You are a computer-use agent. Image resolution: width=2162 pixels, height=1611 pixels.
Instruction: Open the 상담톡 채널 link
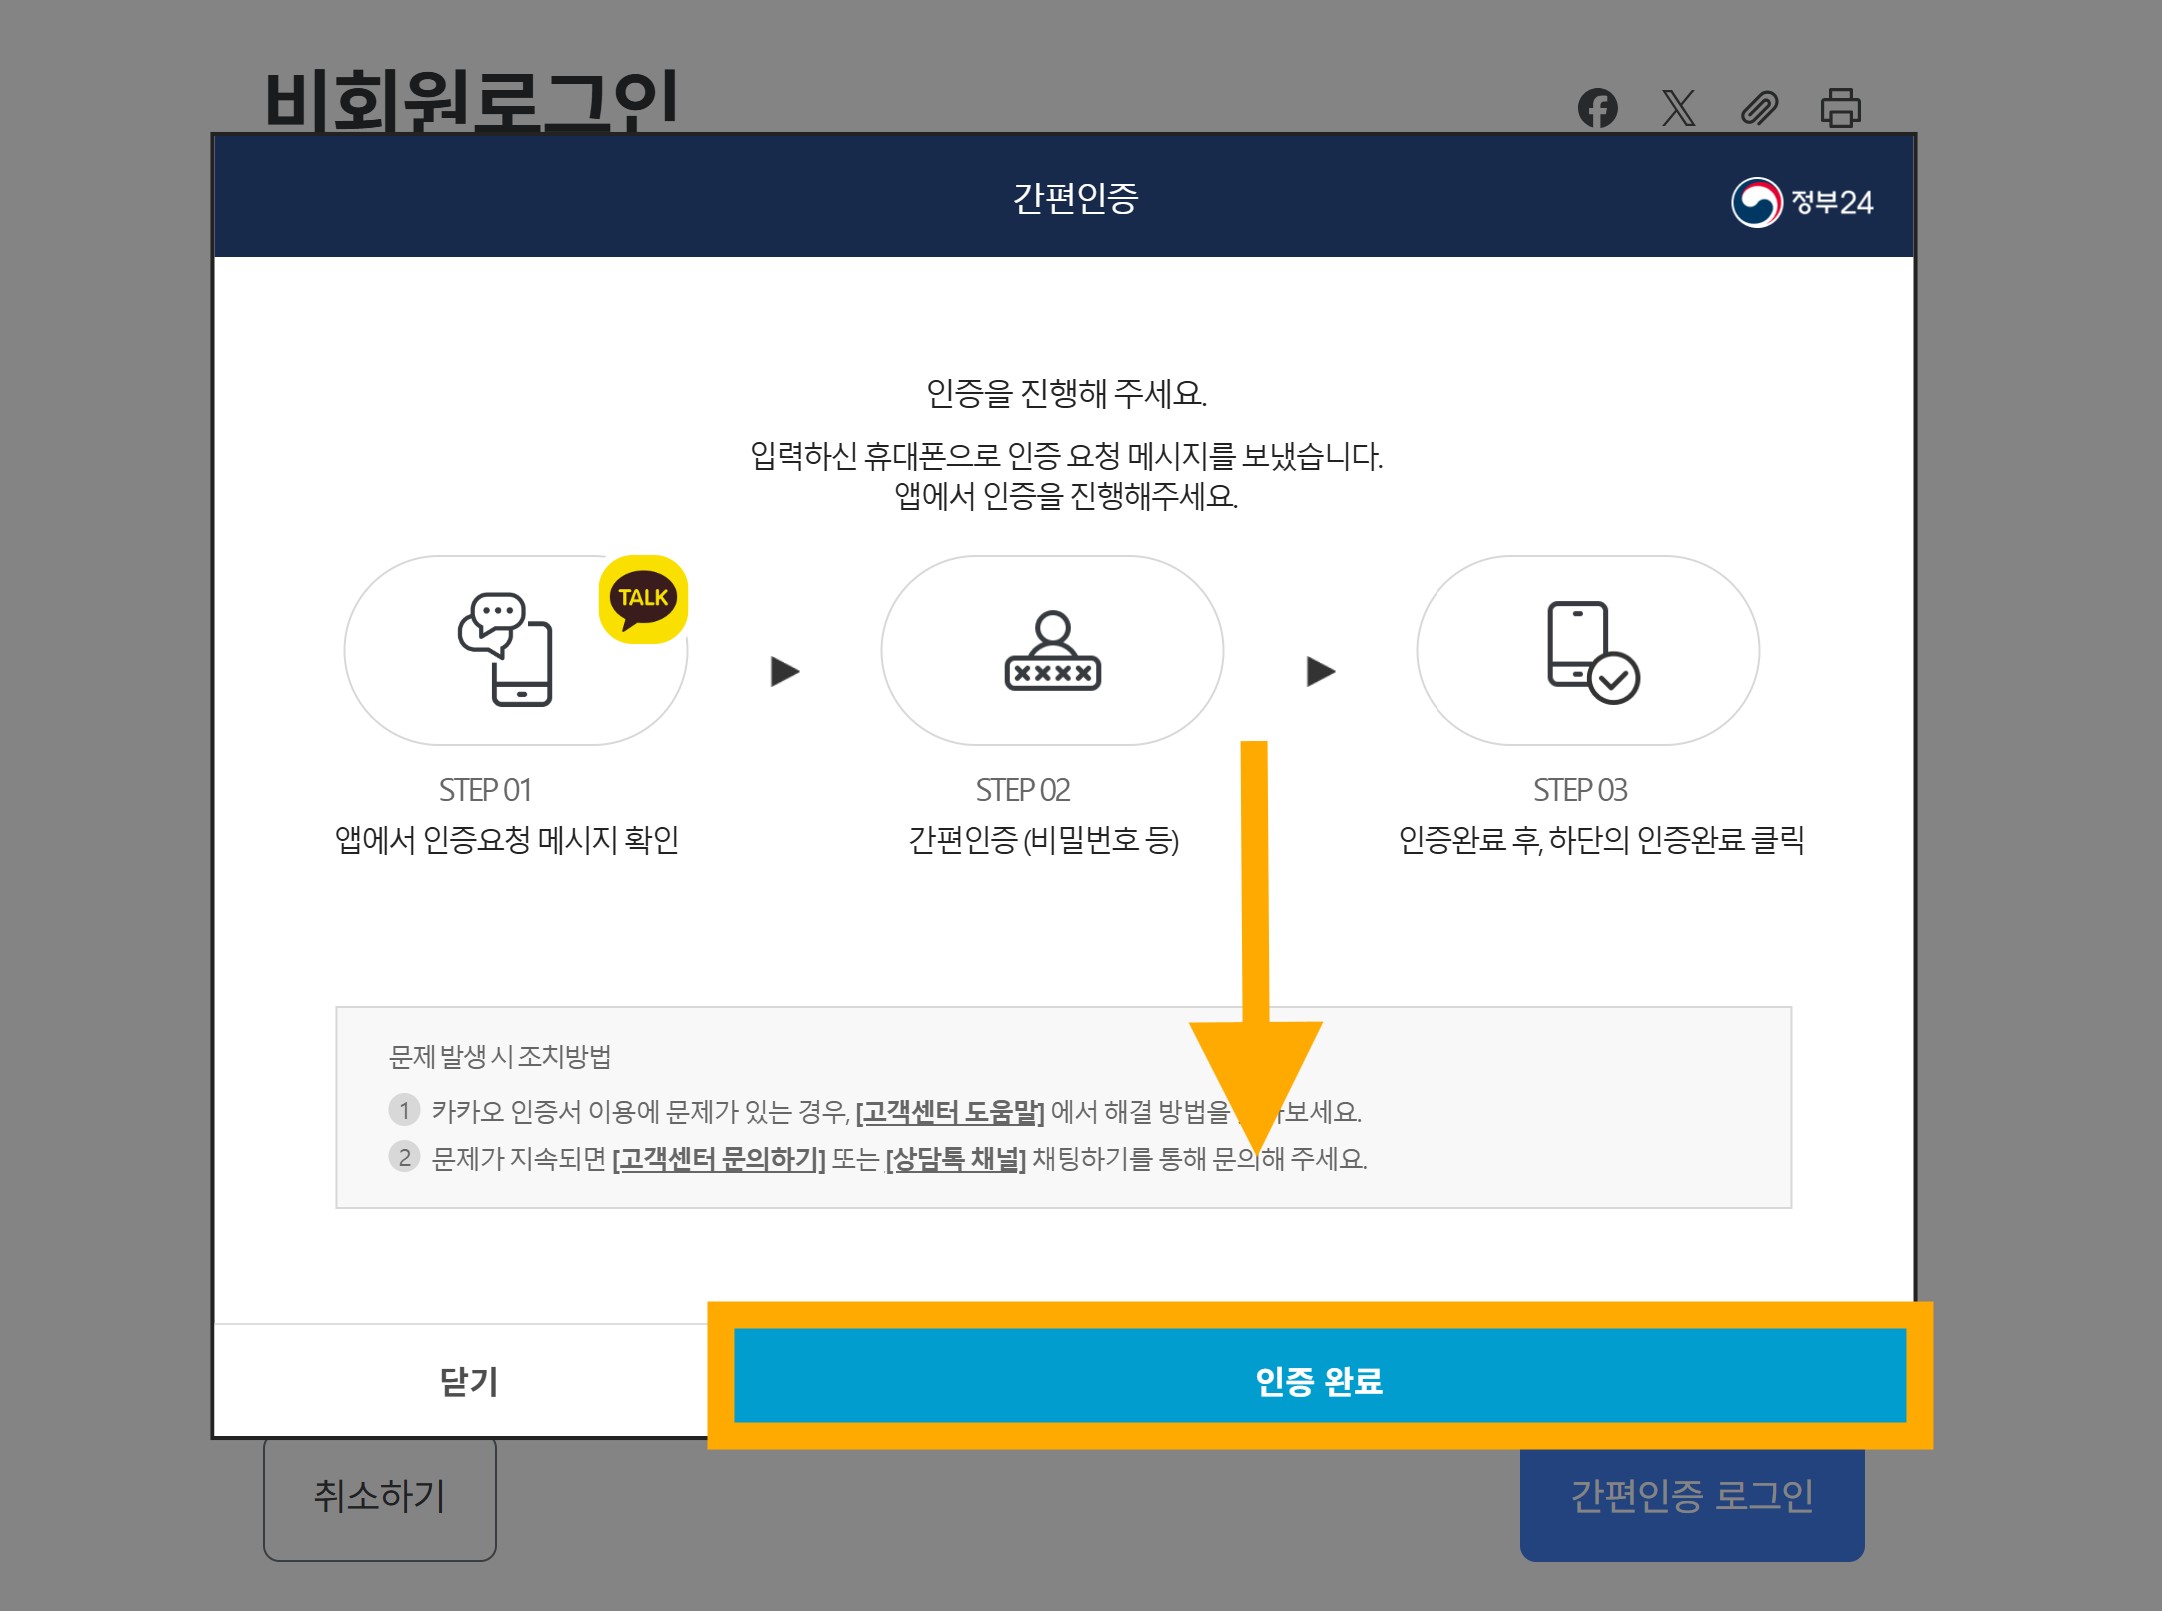click(x=956, y=1159)
